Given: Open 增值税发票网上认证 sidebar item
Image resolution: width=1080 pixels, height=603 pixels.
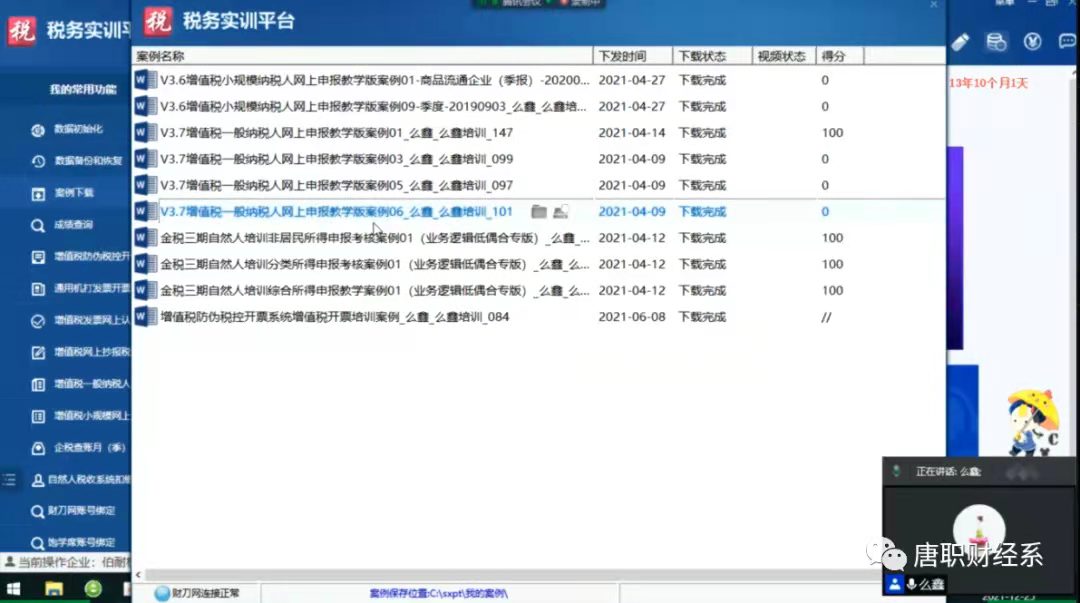Looking at the screenshot, I should pyautogui.click(x=80, y=320).
